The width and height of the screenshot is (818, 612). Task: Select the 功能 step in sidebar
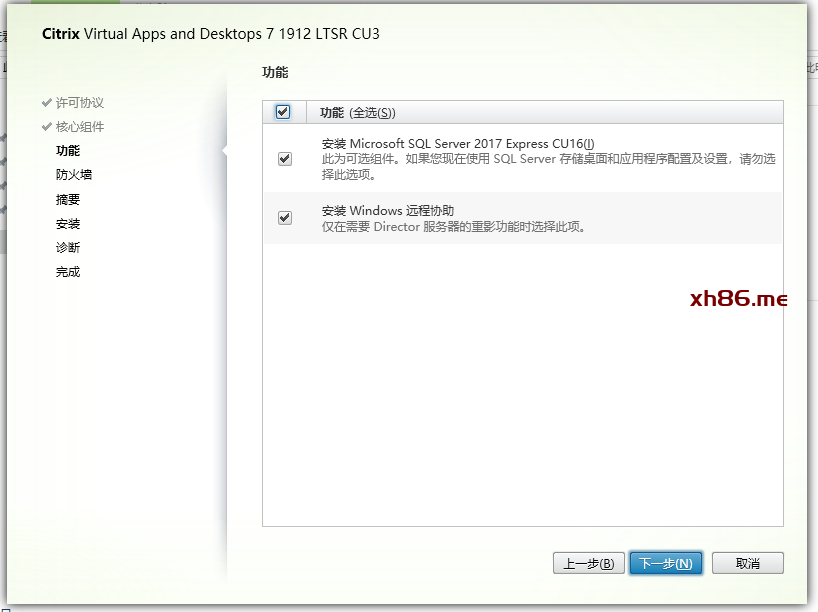(x=68, y=151)
